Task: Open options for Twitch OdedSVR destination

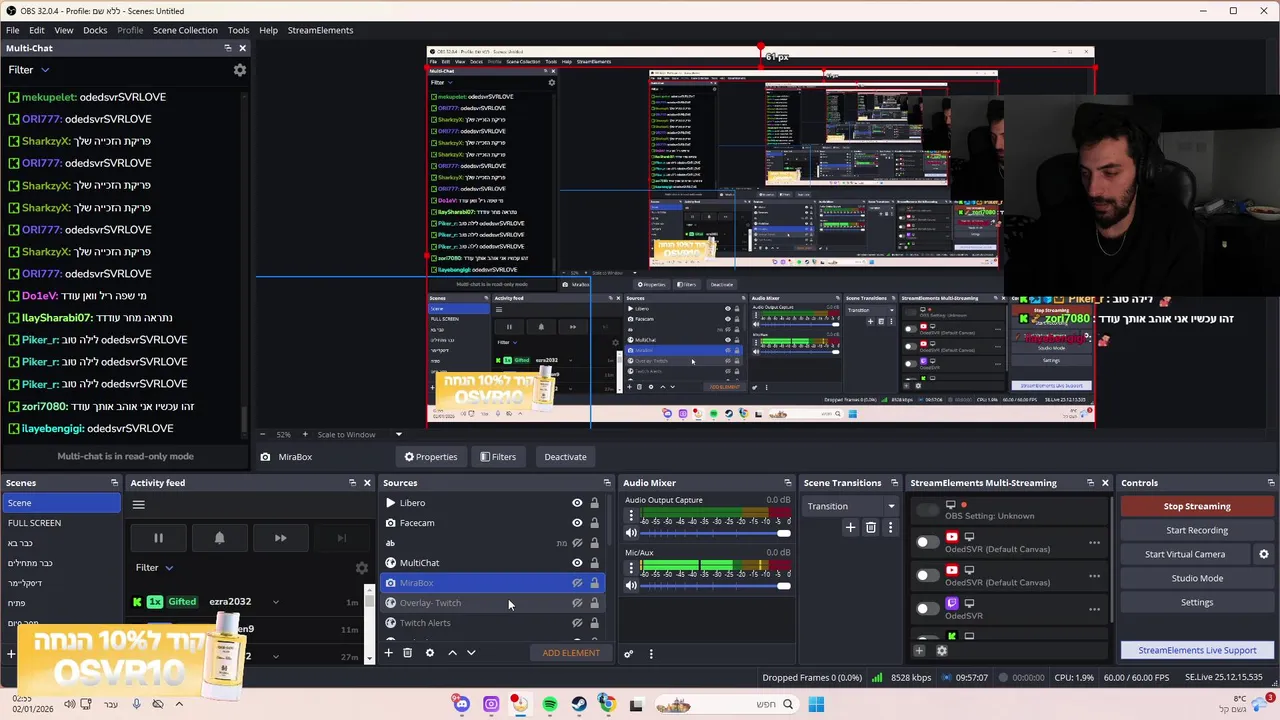Action: tap(1094, 609)
